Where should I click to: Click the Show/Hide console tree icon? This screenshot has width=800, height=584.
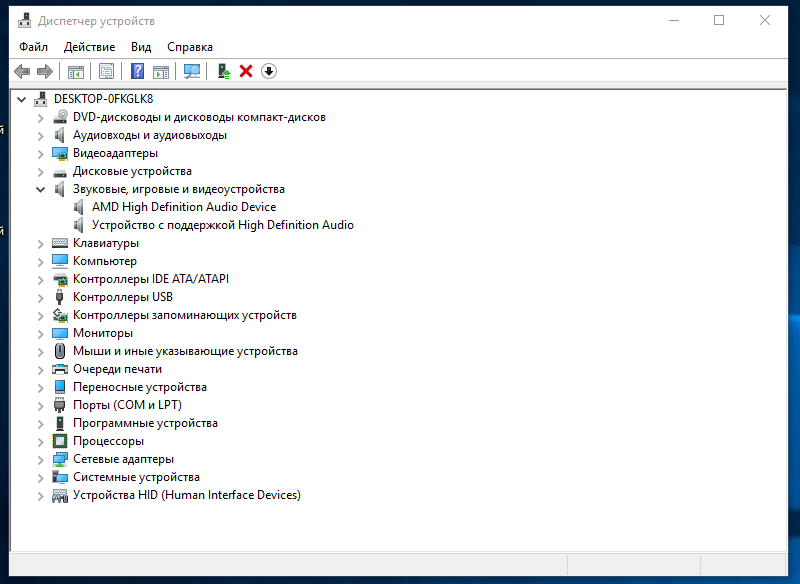[75, 71]
